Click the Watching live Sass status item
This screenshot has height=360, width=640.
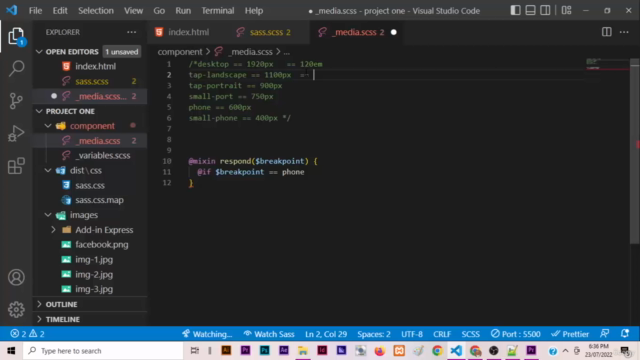tap(207, 334)
